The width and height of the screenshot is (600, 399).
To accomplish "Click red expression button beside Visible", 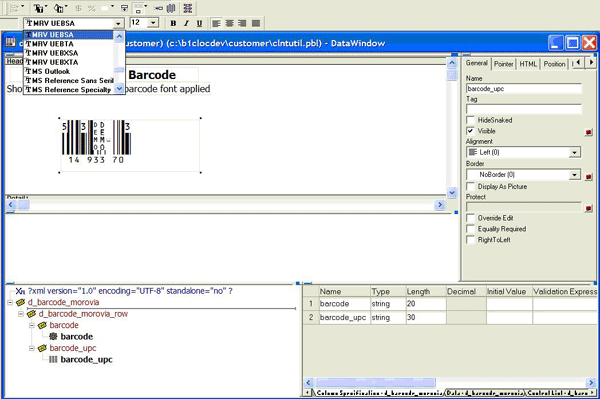I will click(589, 132).
